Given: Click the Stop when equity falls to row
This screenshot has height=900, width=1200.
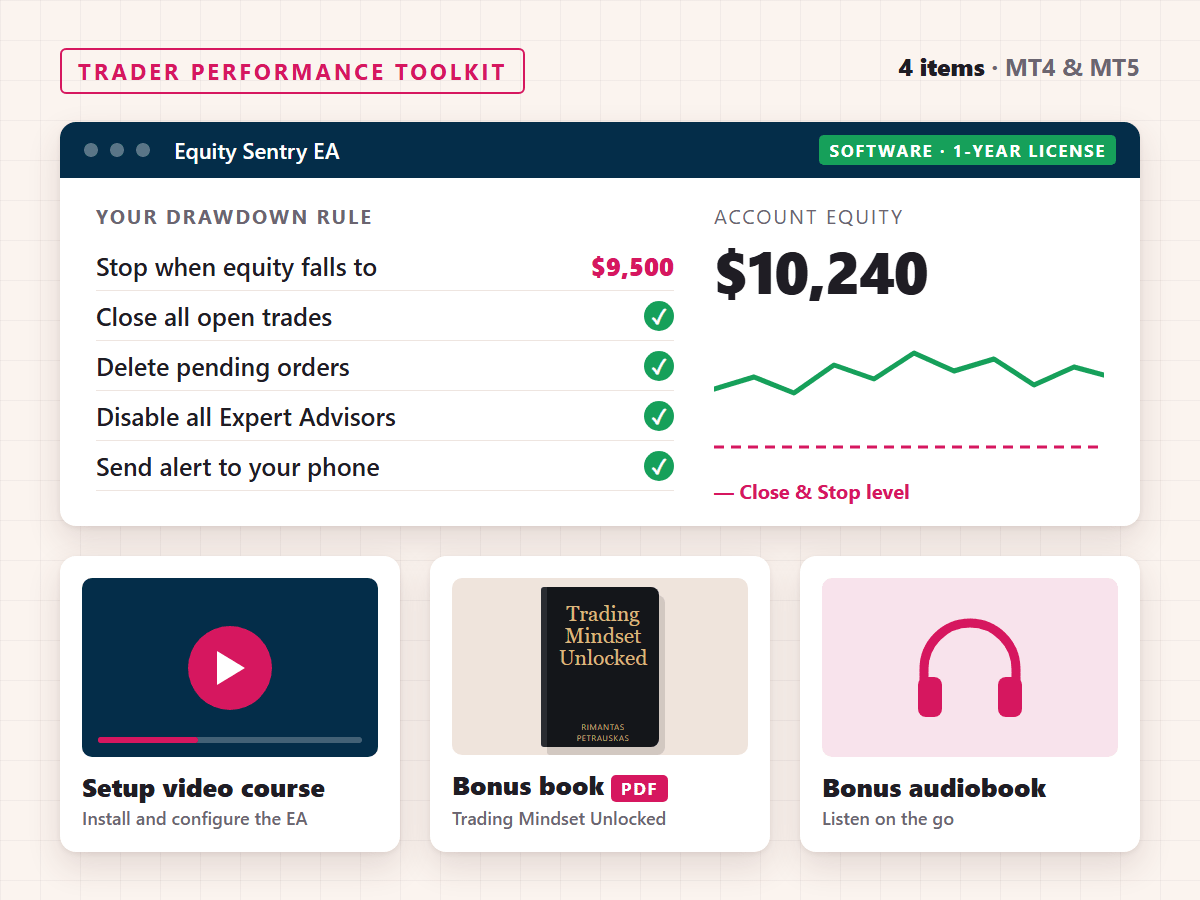Looking at the screenshot, I should [x=385, y=267].
